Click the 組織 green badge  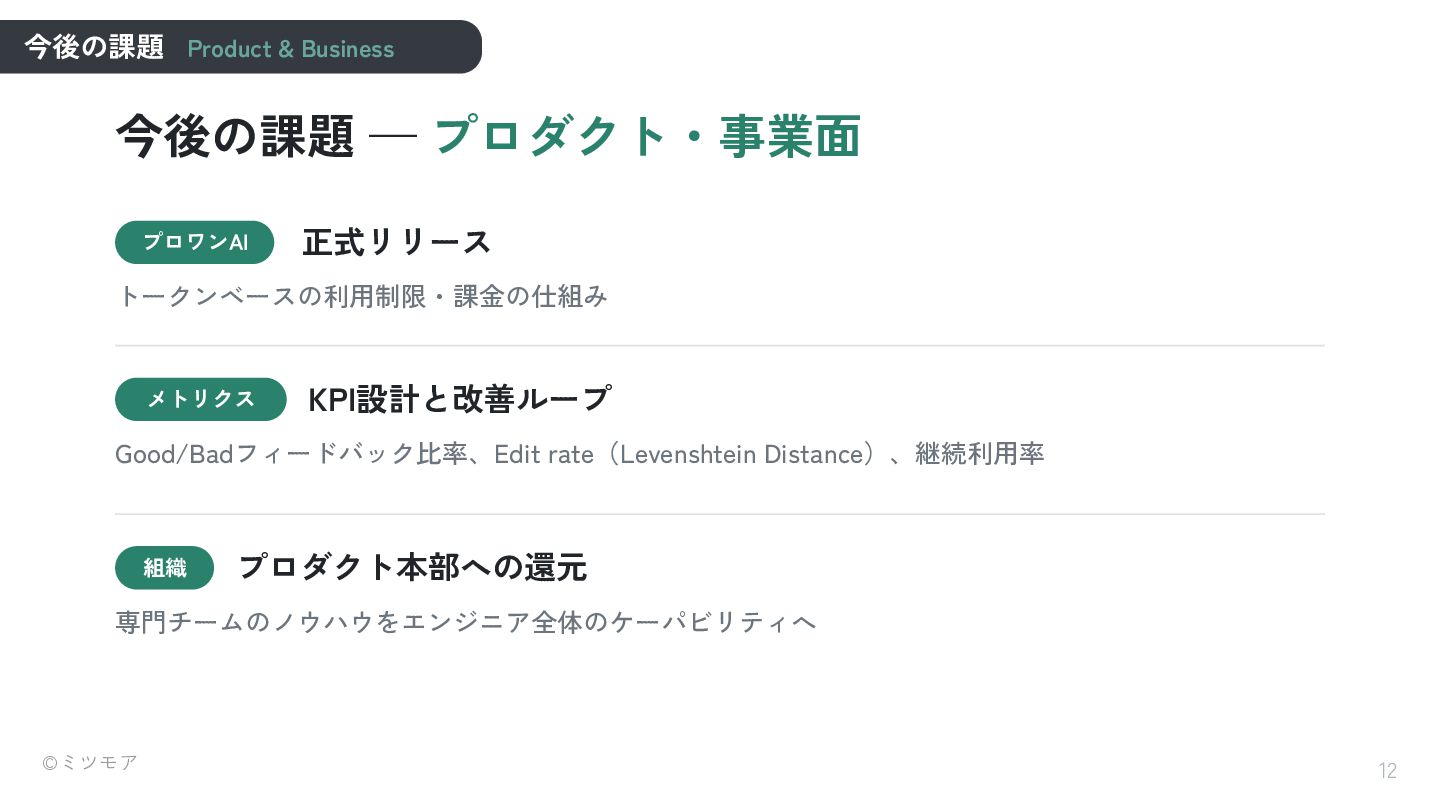tap(165, 568)
